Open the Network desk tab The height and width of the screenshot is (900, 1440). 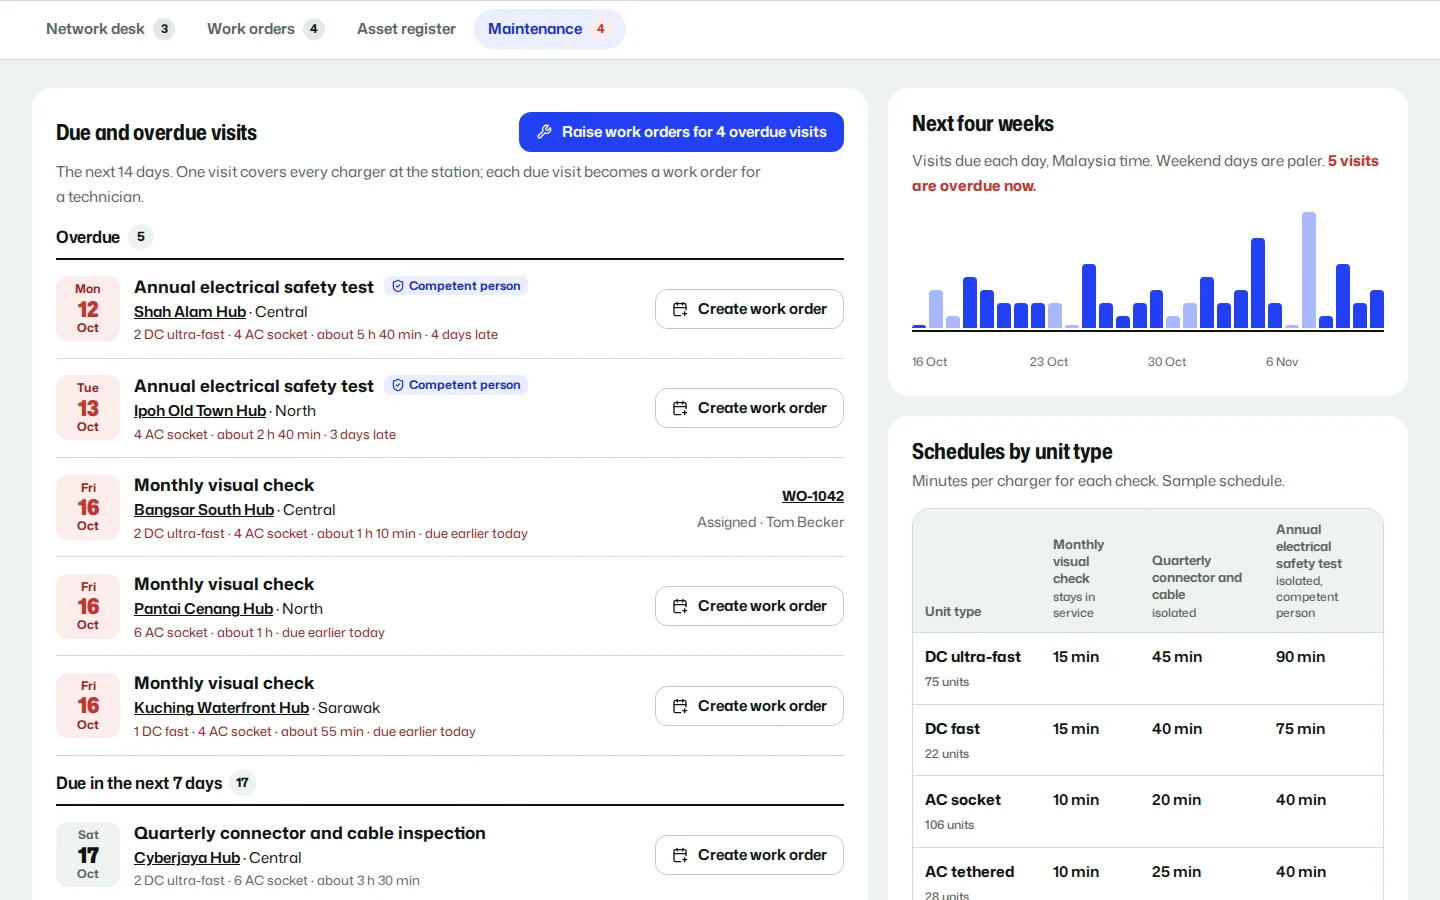109,29
